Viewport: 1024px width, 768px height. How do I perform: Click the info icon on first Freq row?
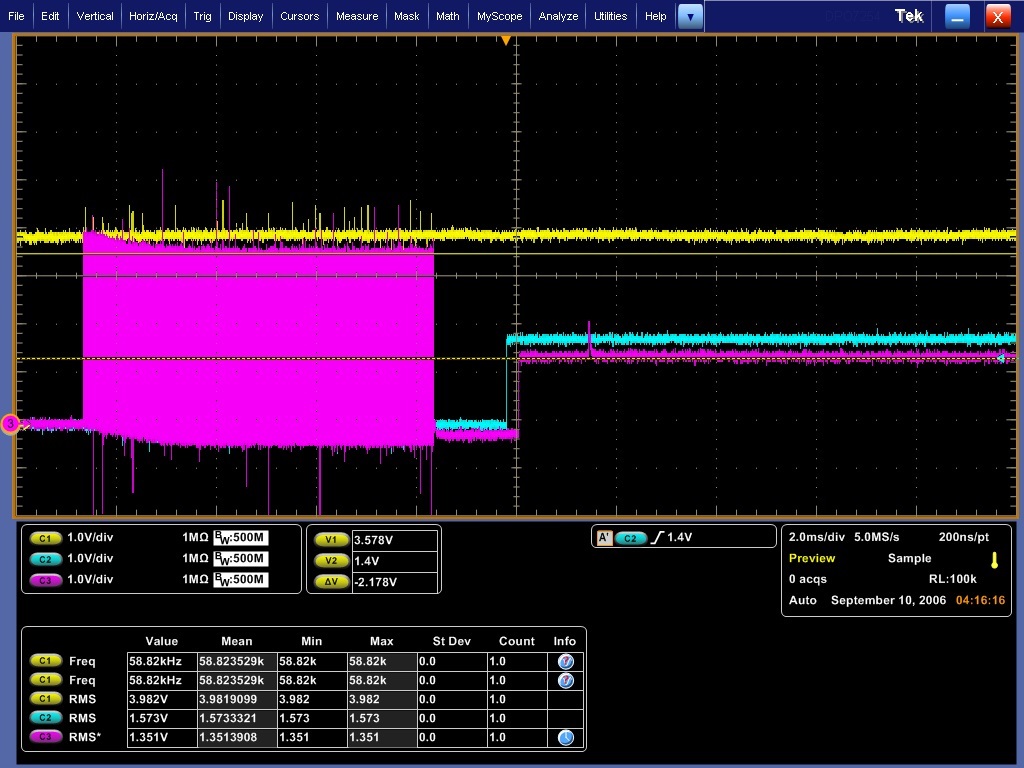pos(565,661)
